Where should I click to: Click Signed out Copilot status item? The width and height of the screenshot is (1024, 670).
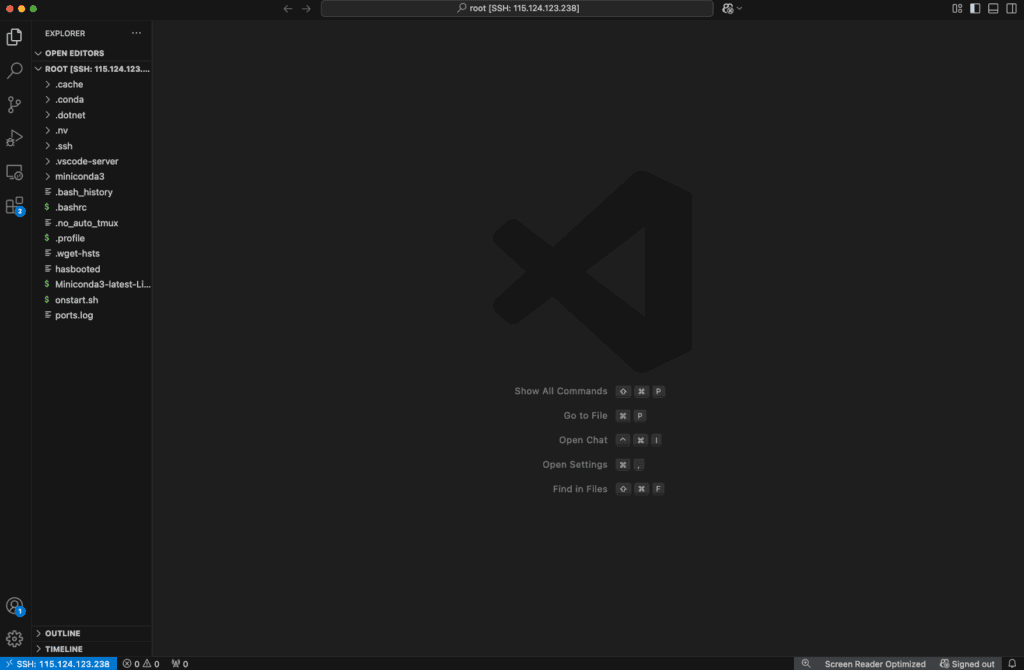pyautogui.click(x=967, y=663)
